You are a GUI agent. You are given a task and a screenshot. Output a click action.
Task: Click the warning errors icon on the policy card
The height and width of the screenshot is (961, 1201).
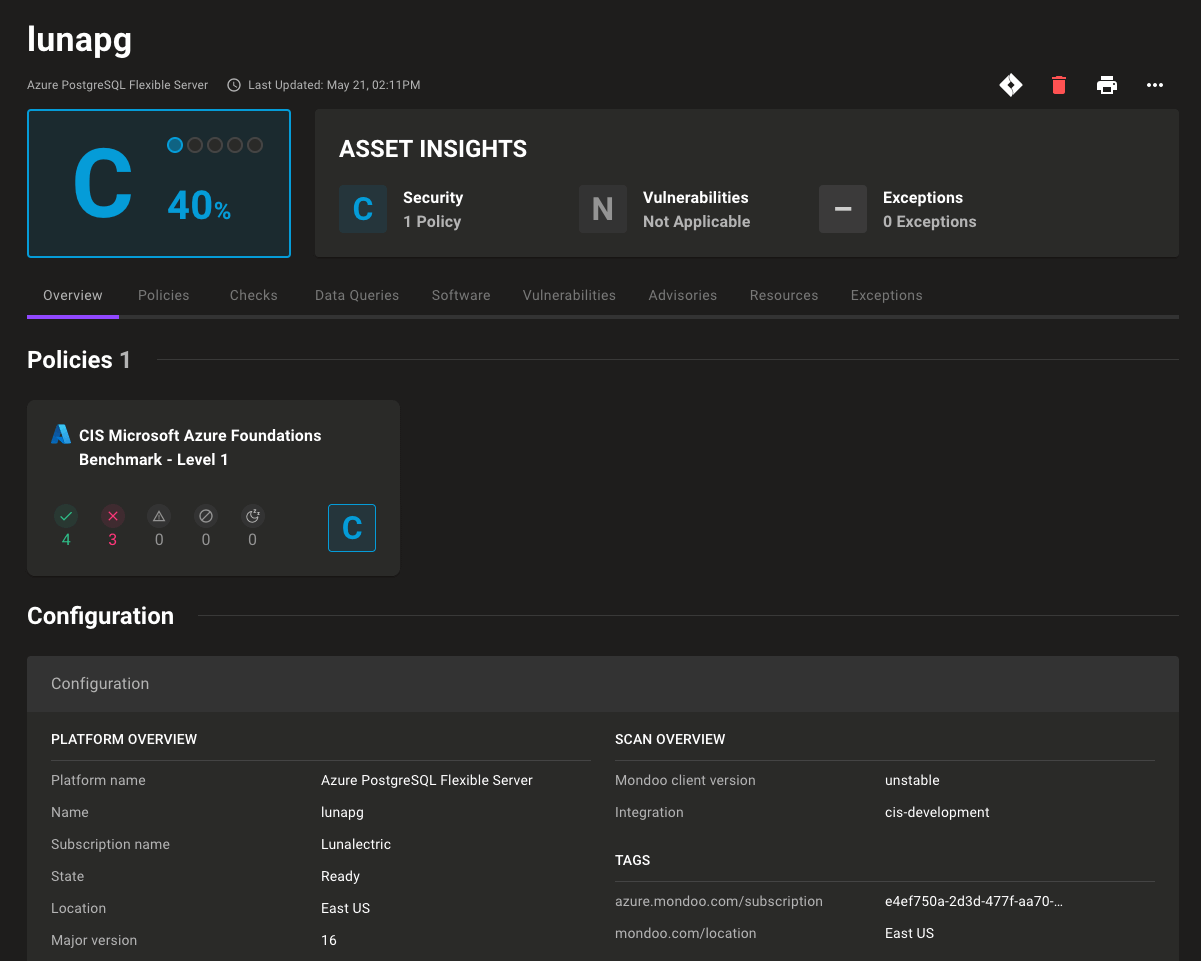[x=159, y=515]
